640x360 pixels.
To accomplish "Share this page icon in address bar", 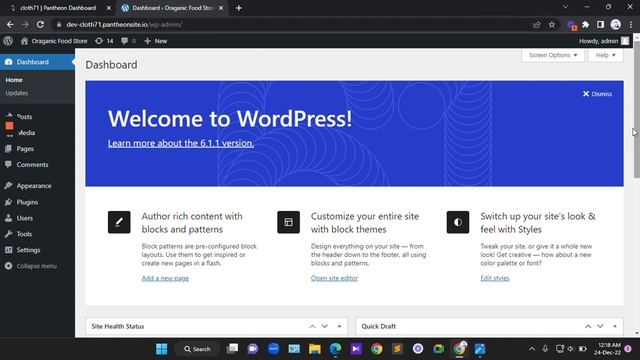I will pyautogui.click(x=537, y=24).
